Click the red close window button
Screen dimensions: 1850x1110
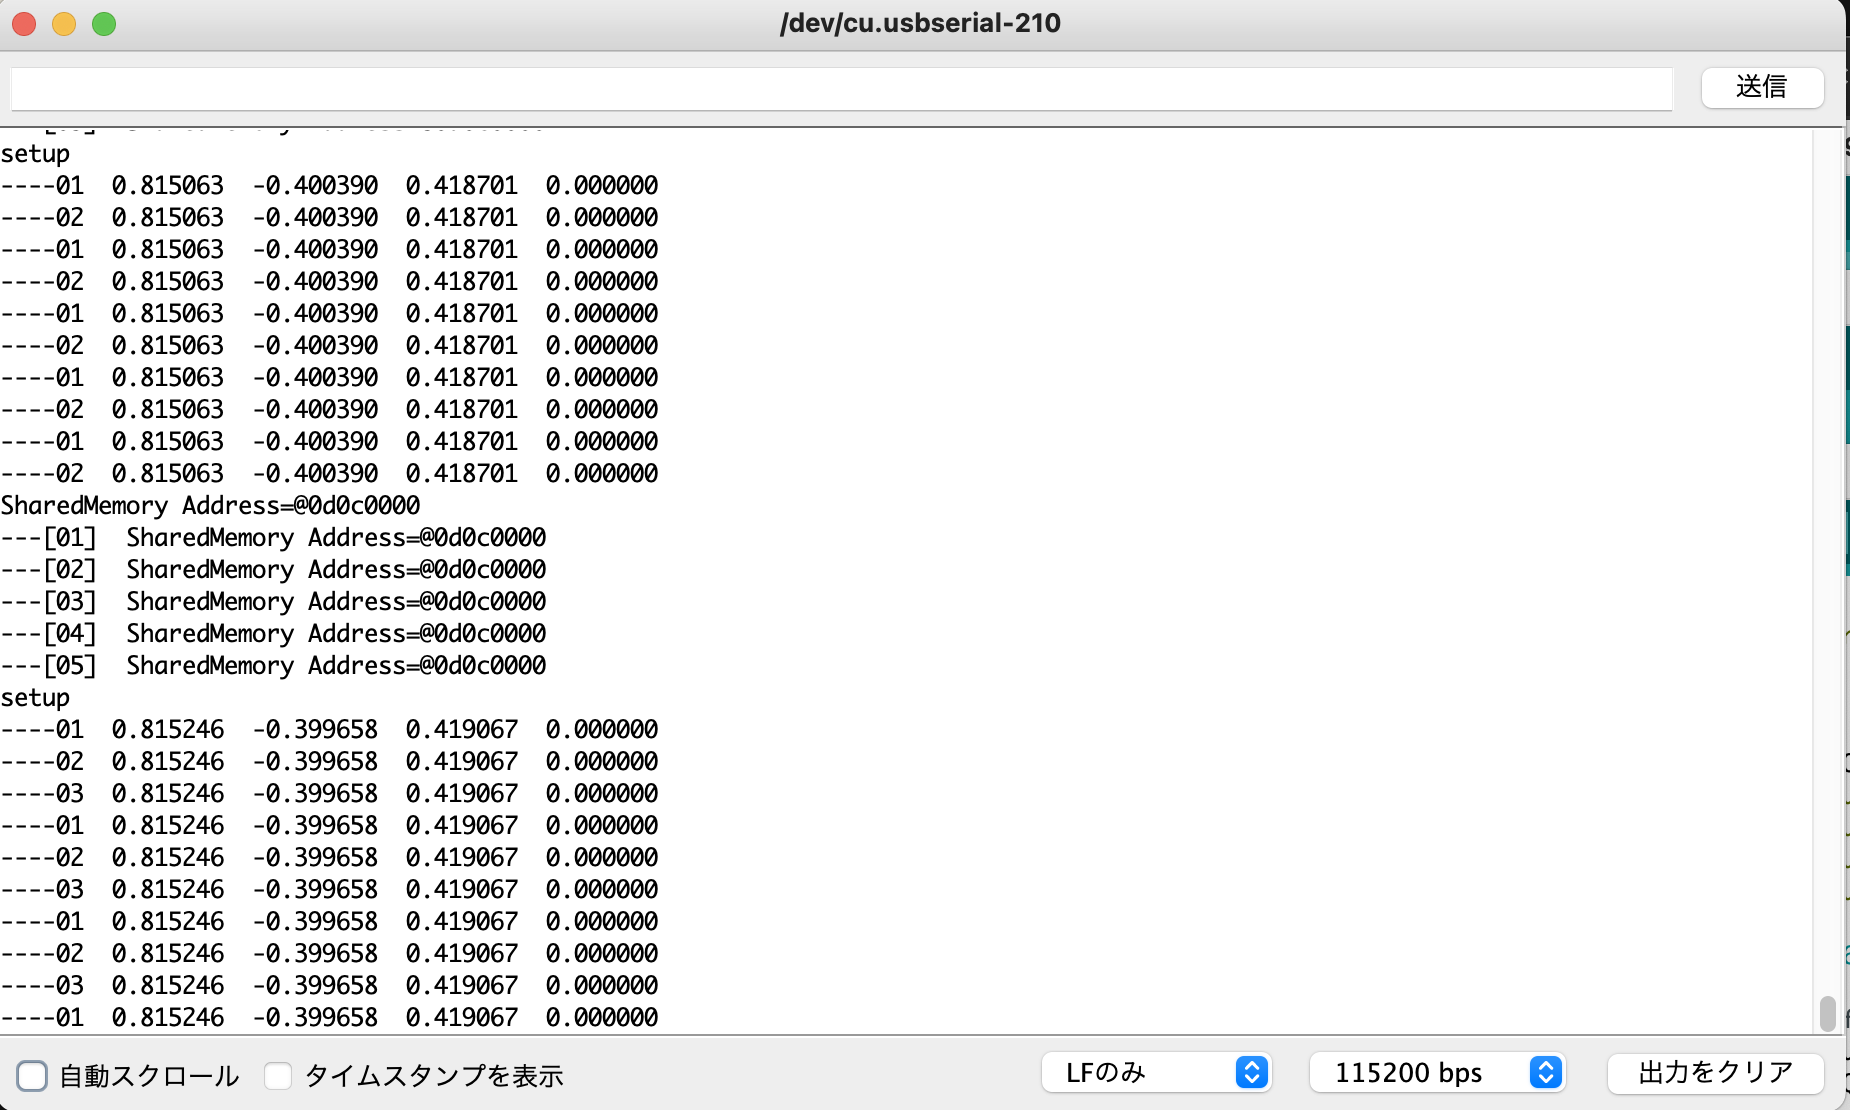pyautogui.click(x=24, y=24)
